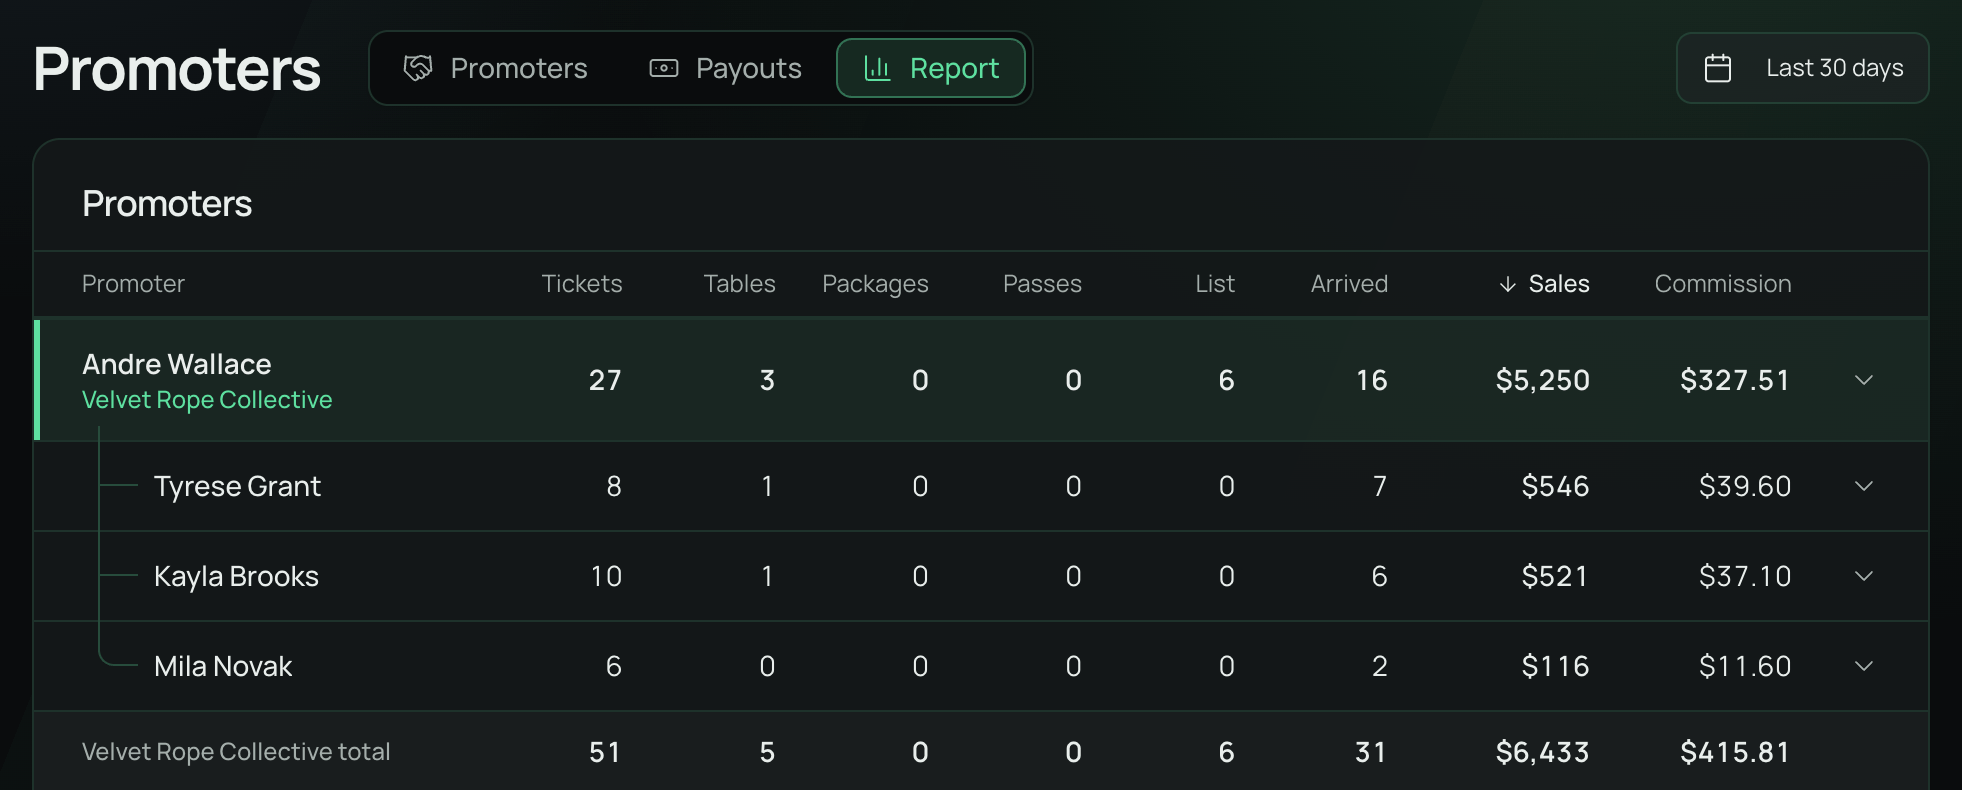This screenshot has height=790, width=1962.
Task: Open the Payouts tab
Action: (726, 68)
